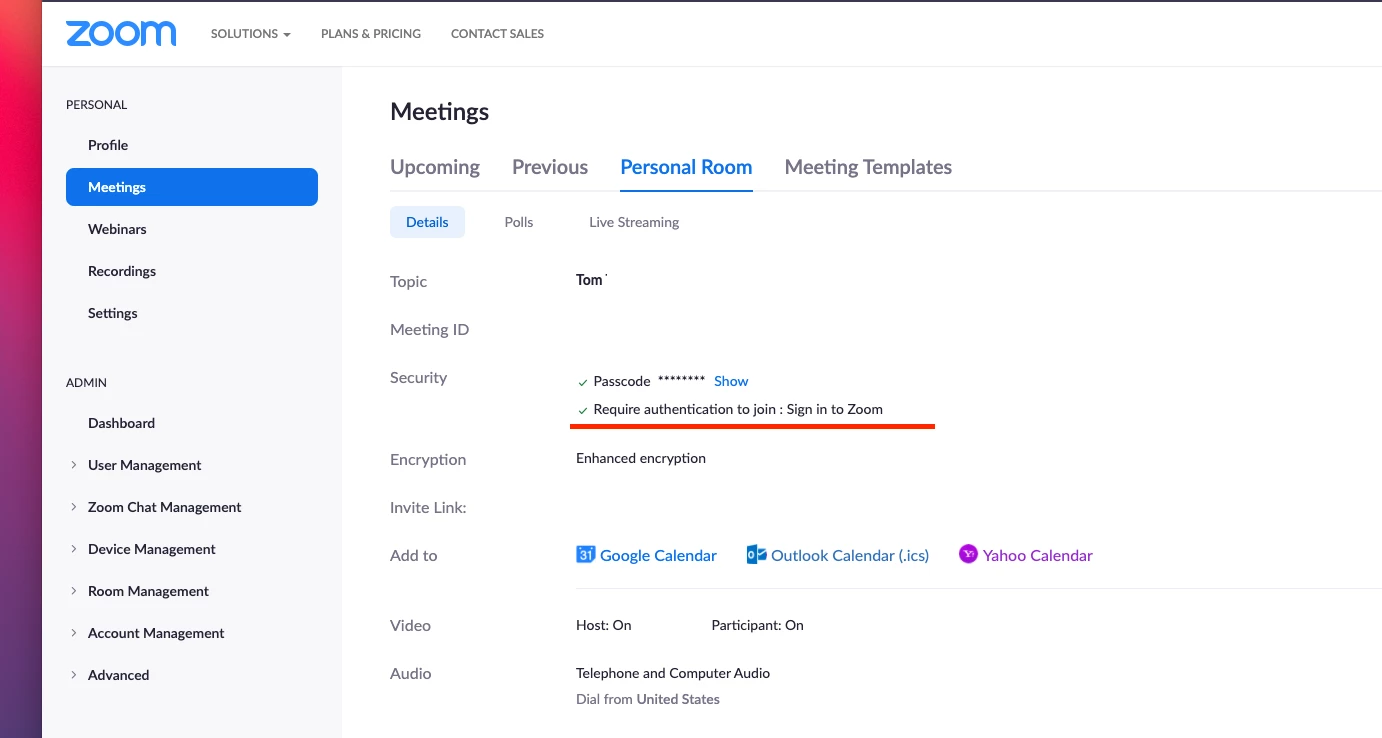Click the Outlook Calendar icon
Viewport: 1382px width, 738px height.
coord(757,555)
